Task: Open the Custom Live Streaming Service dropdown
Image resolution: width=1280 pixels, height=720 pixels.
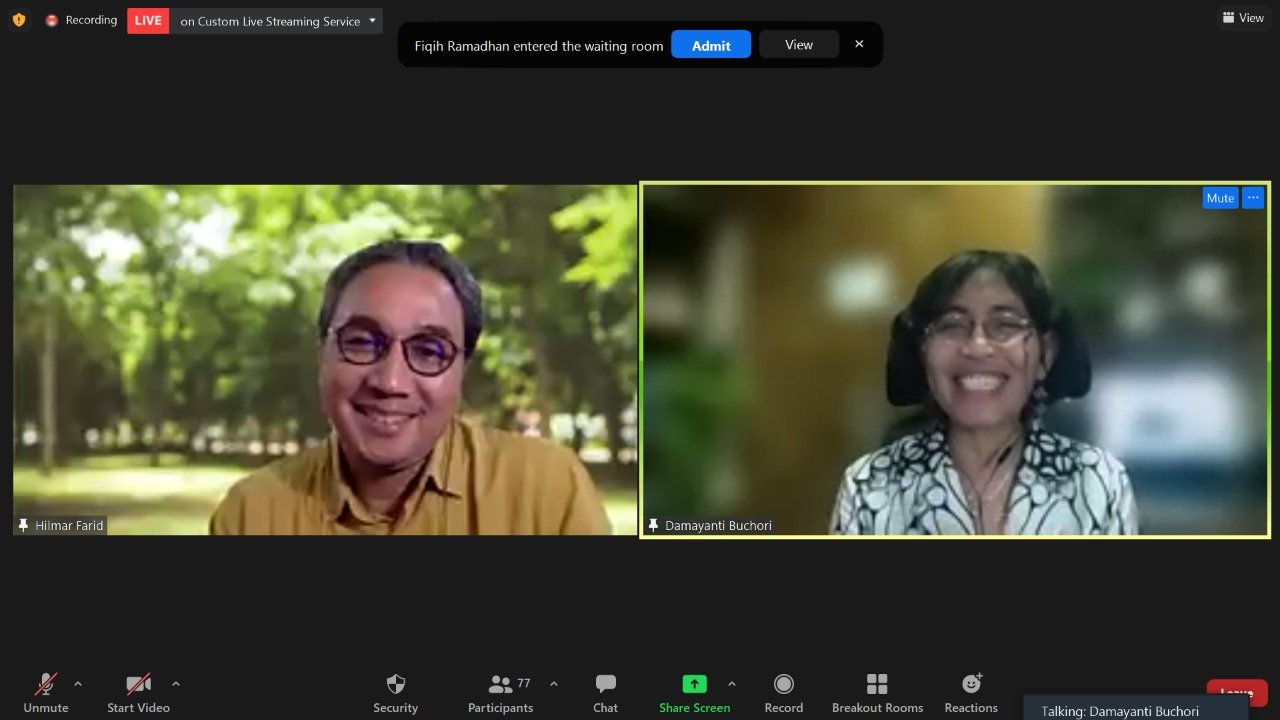Action: (x=372, y=21)
